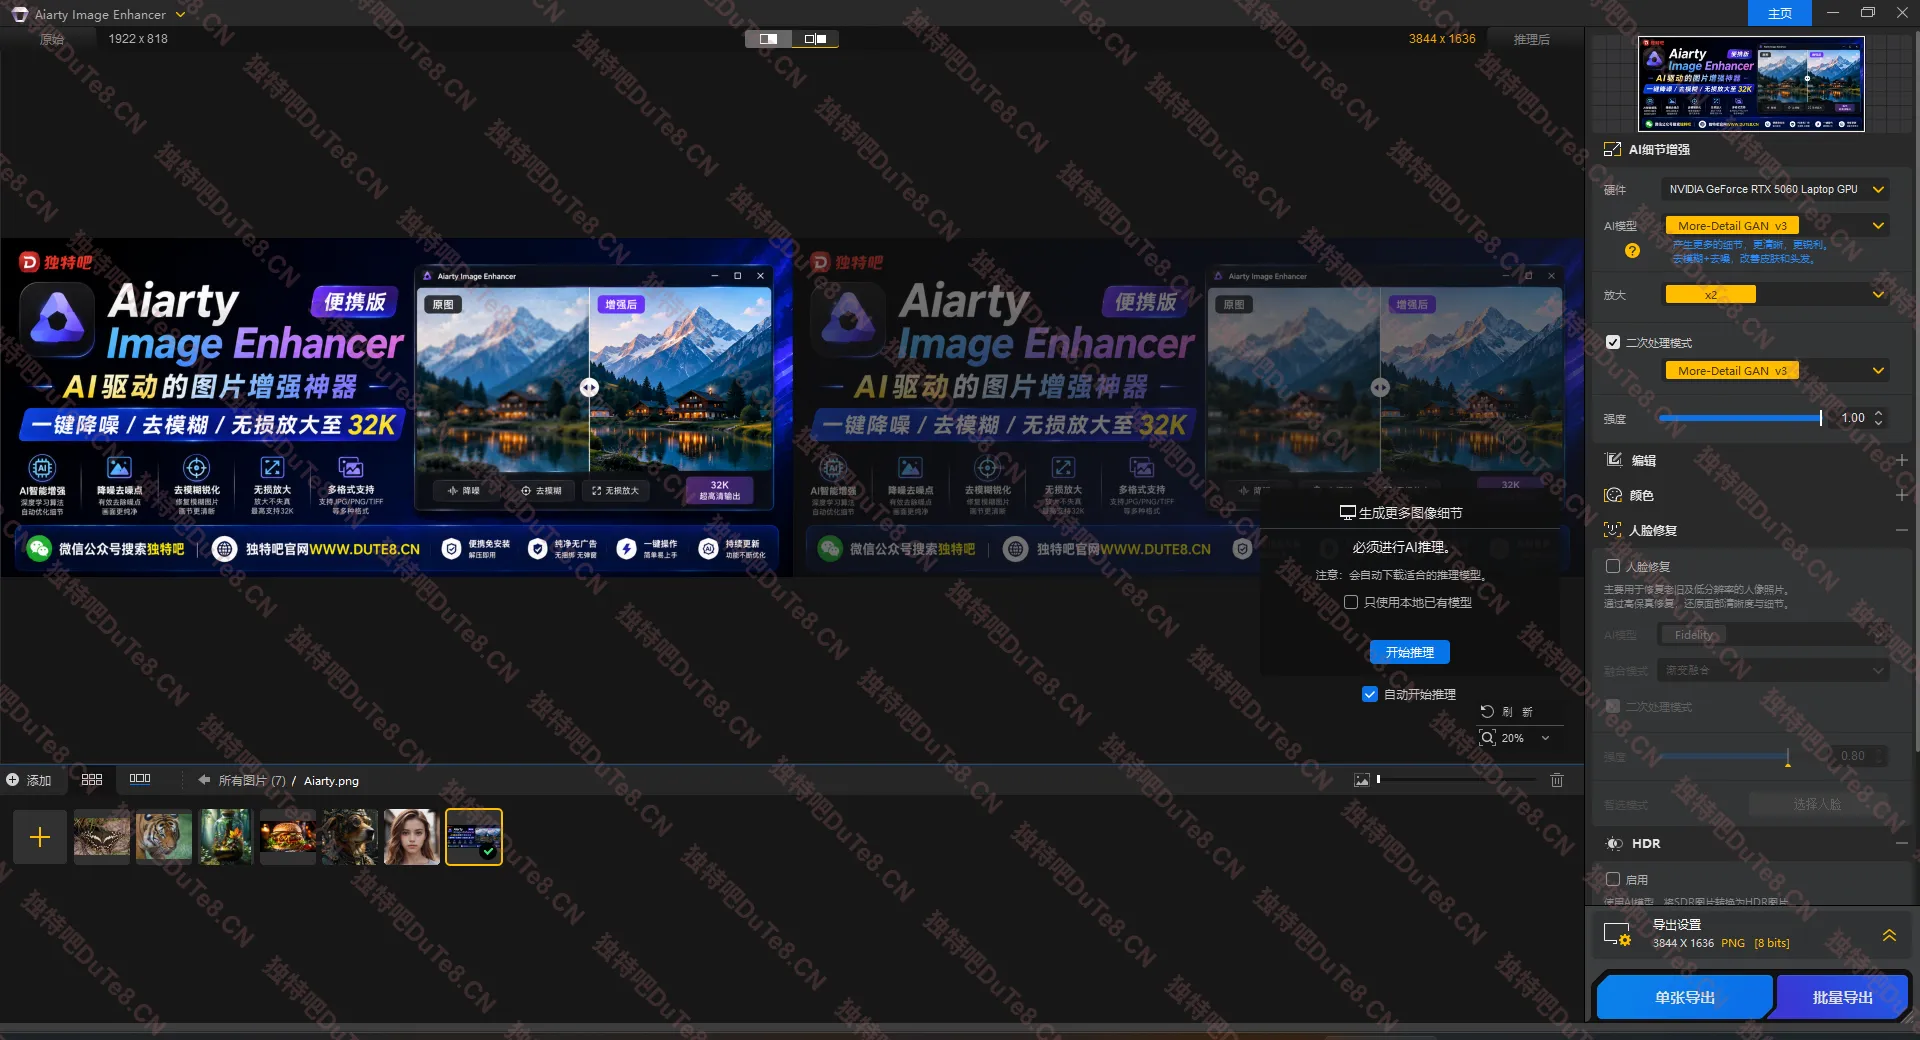Viewport: 1920px width, 1040px height.
Task: Expand the 颜色 section with plus
Action: click(x=1901, y=495)
